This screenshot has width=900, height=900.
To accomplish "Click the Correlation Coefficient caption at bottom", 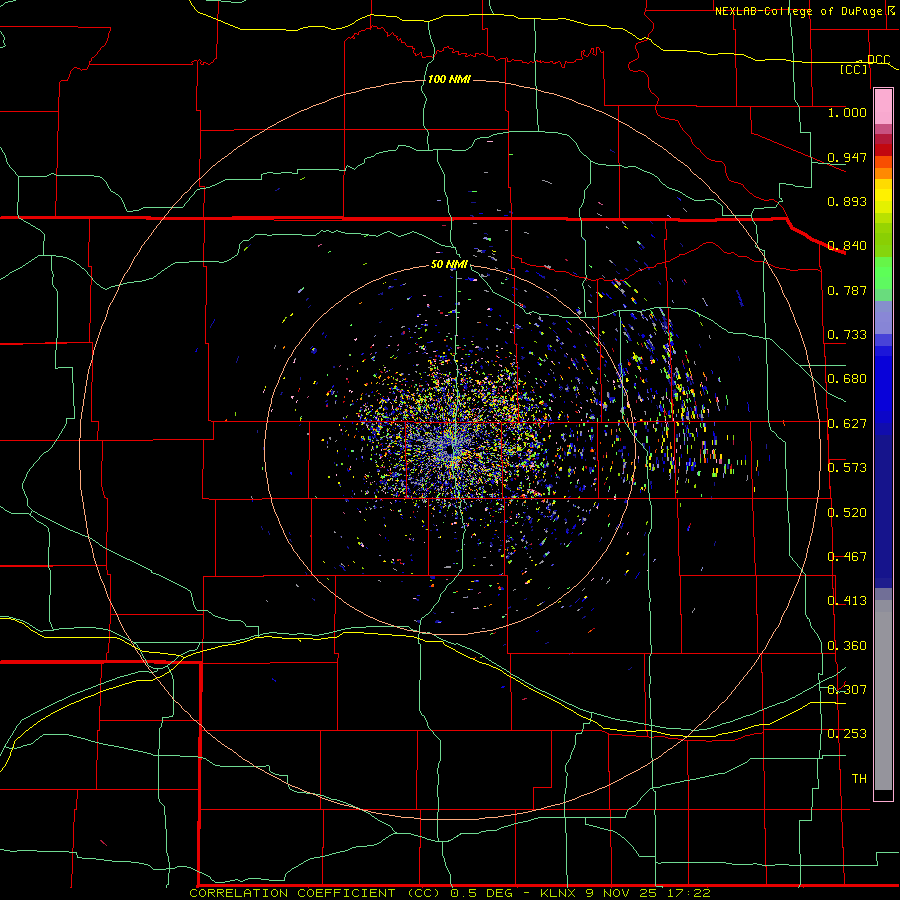I will pyautogui.click(x=450, y=893).
